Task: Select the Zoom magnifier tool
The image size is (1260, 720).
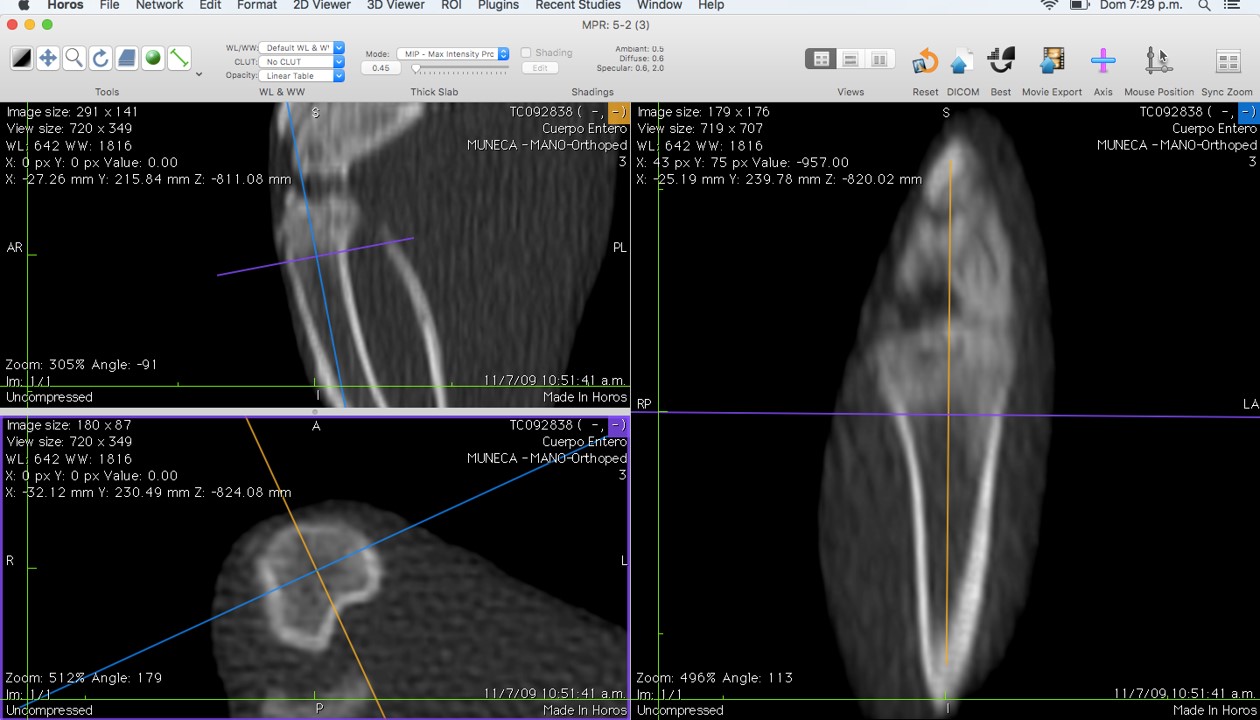Action: click(x=74, y=59)
